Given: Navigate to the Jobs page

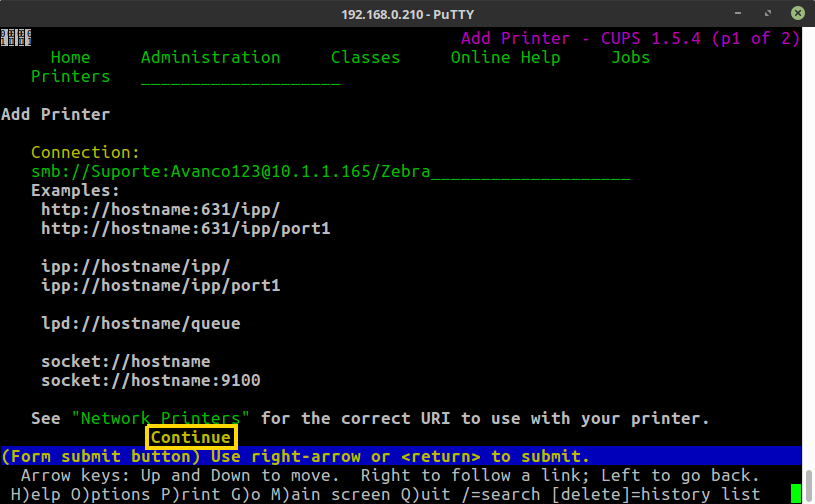Looking at the screenshot, I should [x=630, y=57].
